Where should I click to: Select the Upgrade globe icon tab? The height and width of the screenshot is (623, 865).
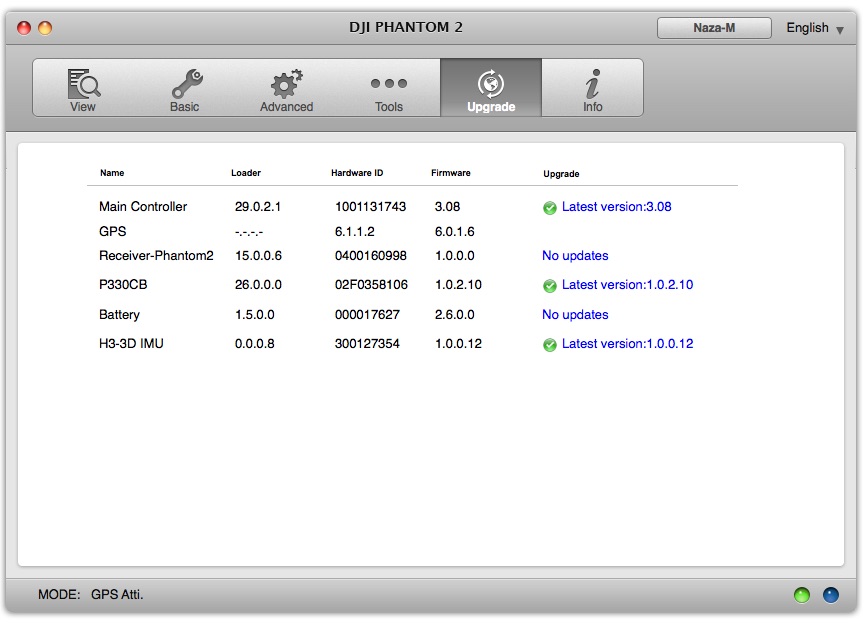point(490,84)
